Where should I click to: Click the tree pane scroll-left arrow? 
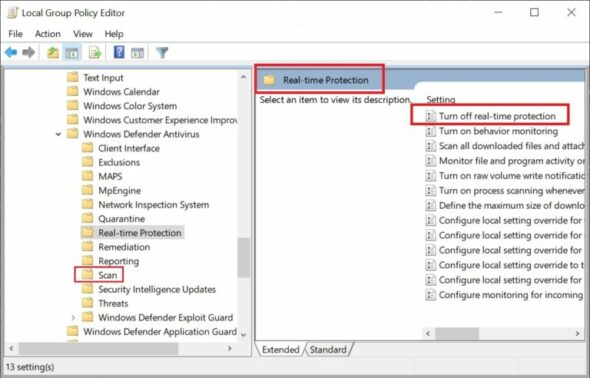click(11, 349)
